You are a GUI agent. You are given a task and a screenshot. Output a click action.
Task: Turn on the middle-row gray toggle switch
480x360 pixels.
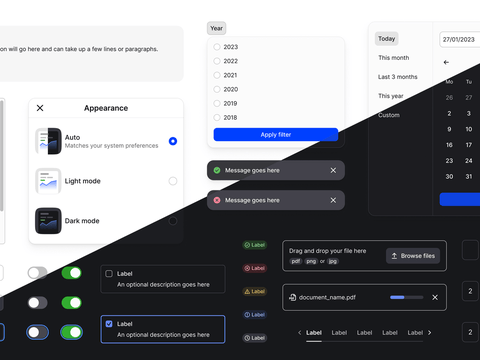point(38,303)
